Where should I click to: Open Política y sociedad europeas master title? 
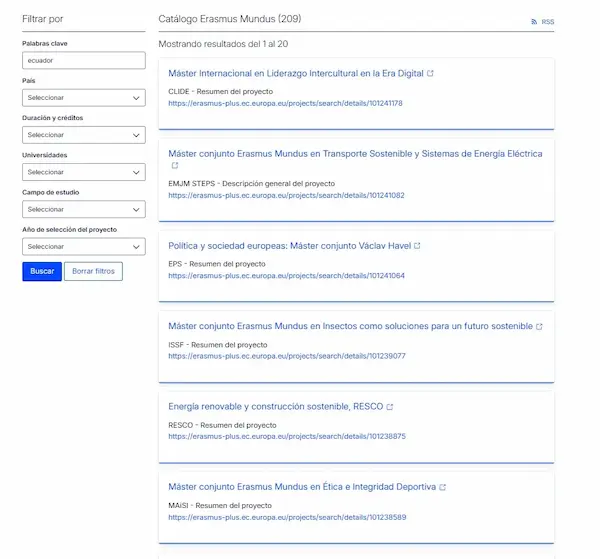289,246
